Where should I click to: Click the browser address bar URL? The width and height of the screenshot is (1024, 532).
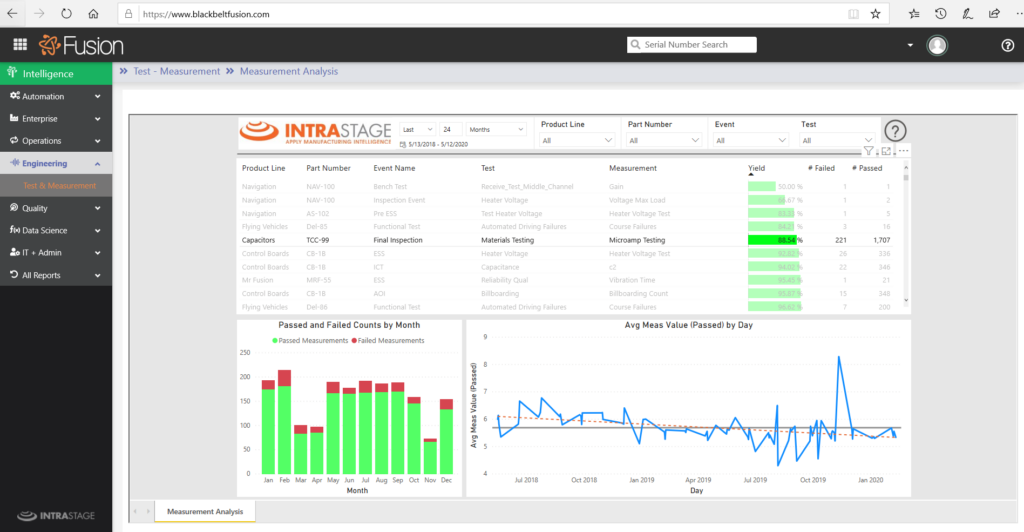pos(206,14)
